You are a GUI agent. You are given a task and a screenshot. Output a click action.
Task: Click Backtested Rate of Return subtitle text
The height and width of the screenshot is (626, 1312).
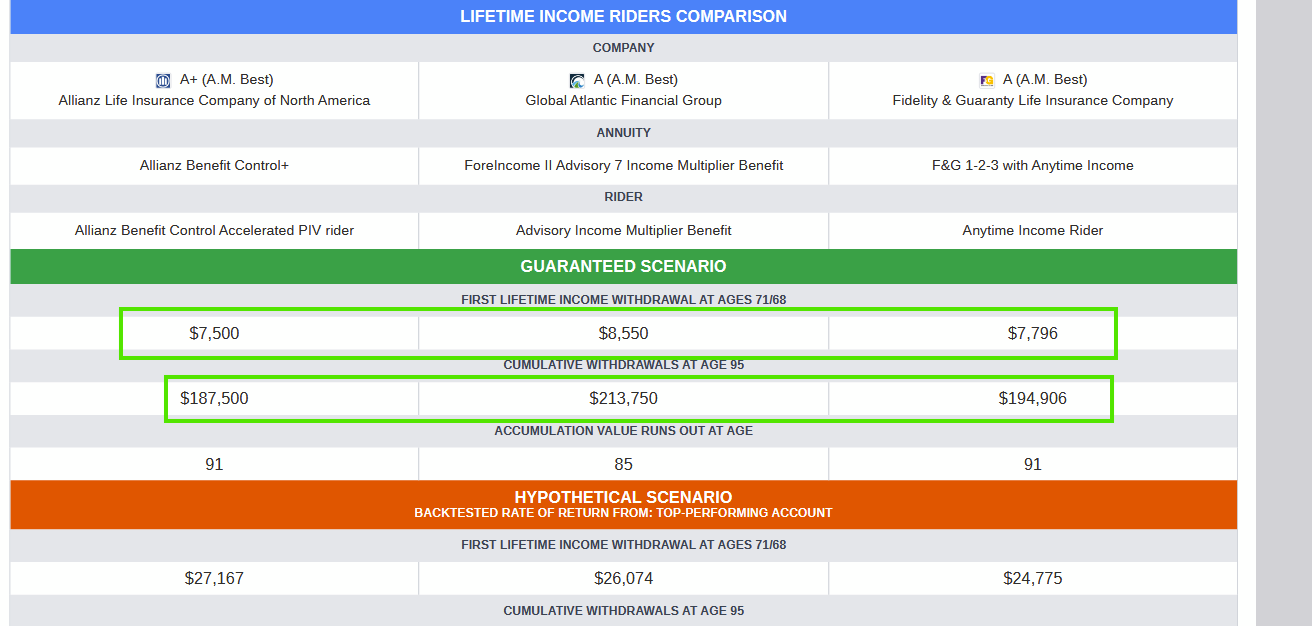tap(623, 513)
